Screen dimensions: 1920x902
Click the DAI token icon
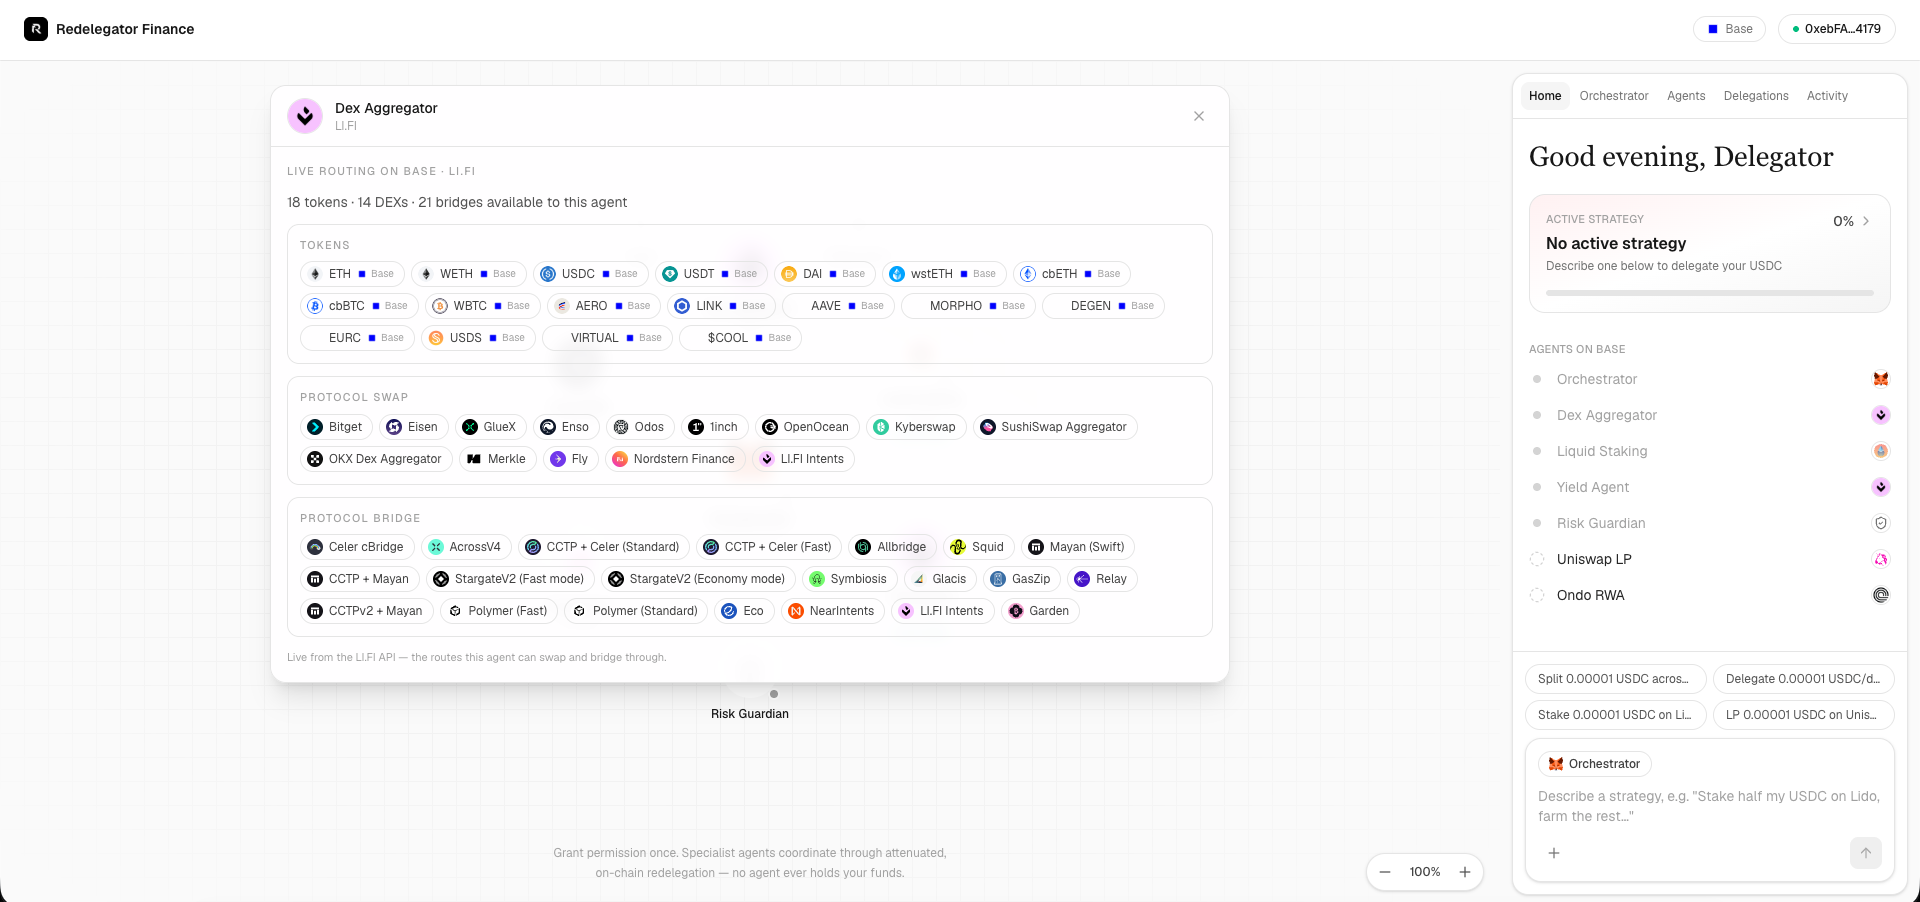(789, 274)
